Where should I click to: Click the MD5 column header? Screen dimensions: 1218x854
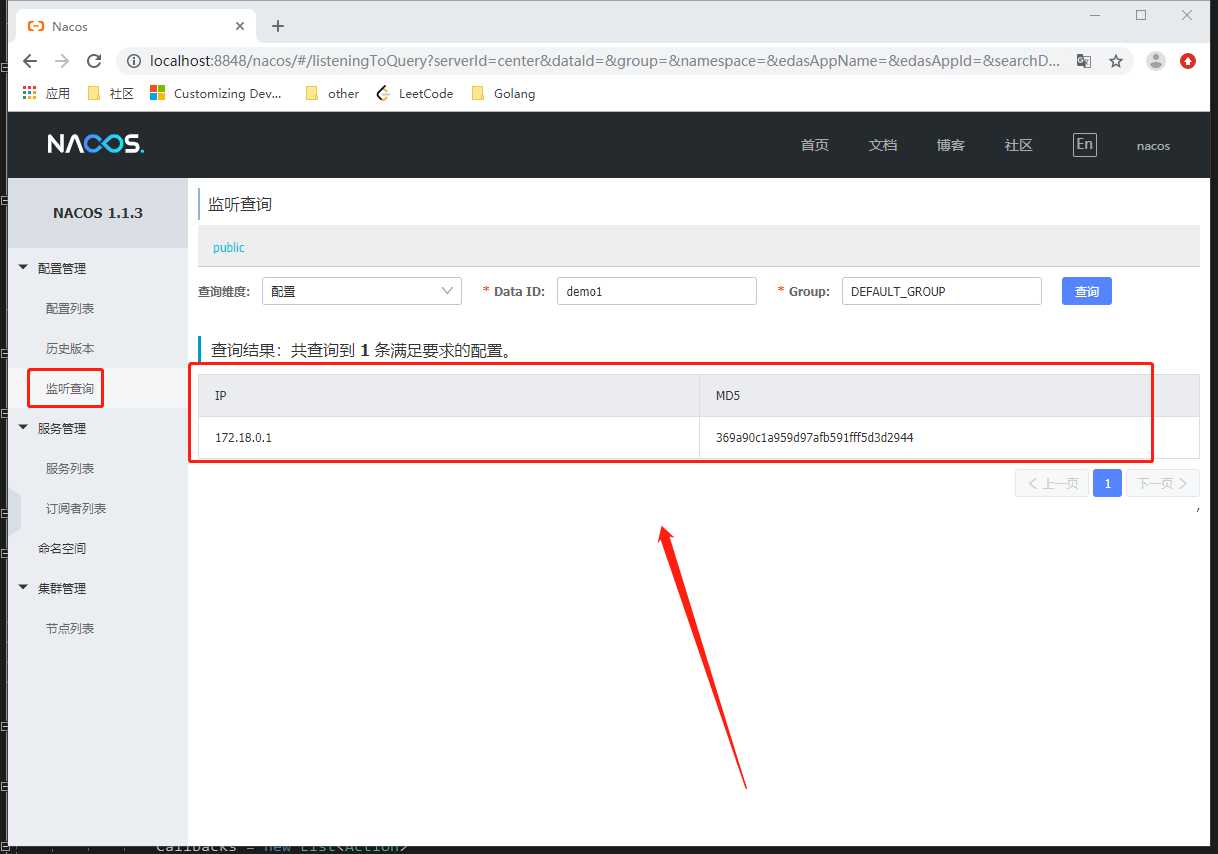(x=949, y=396)
